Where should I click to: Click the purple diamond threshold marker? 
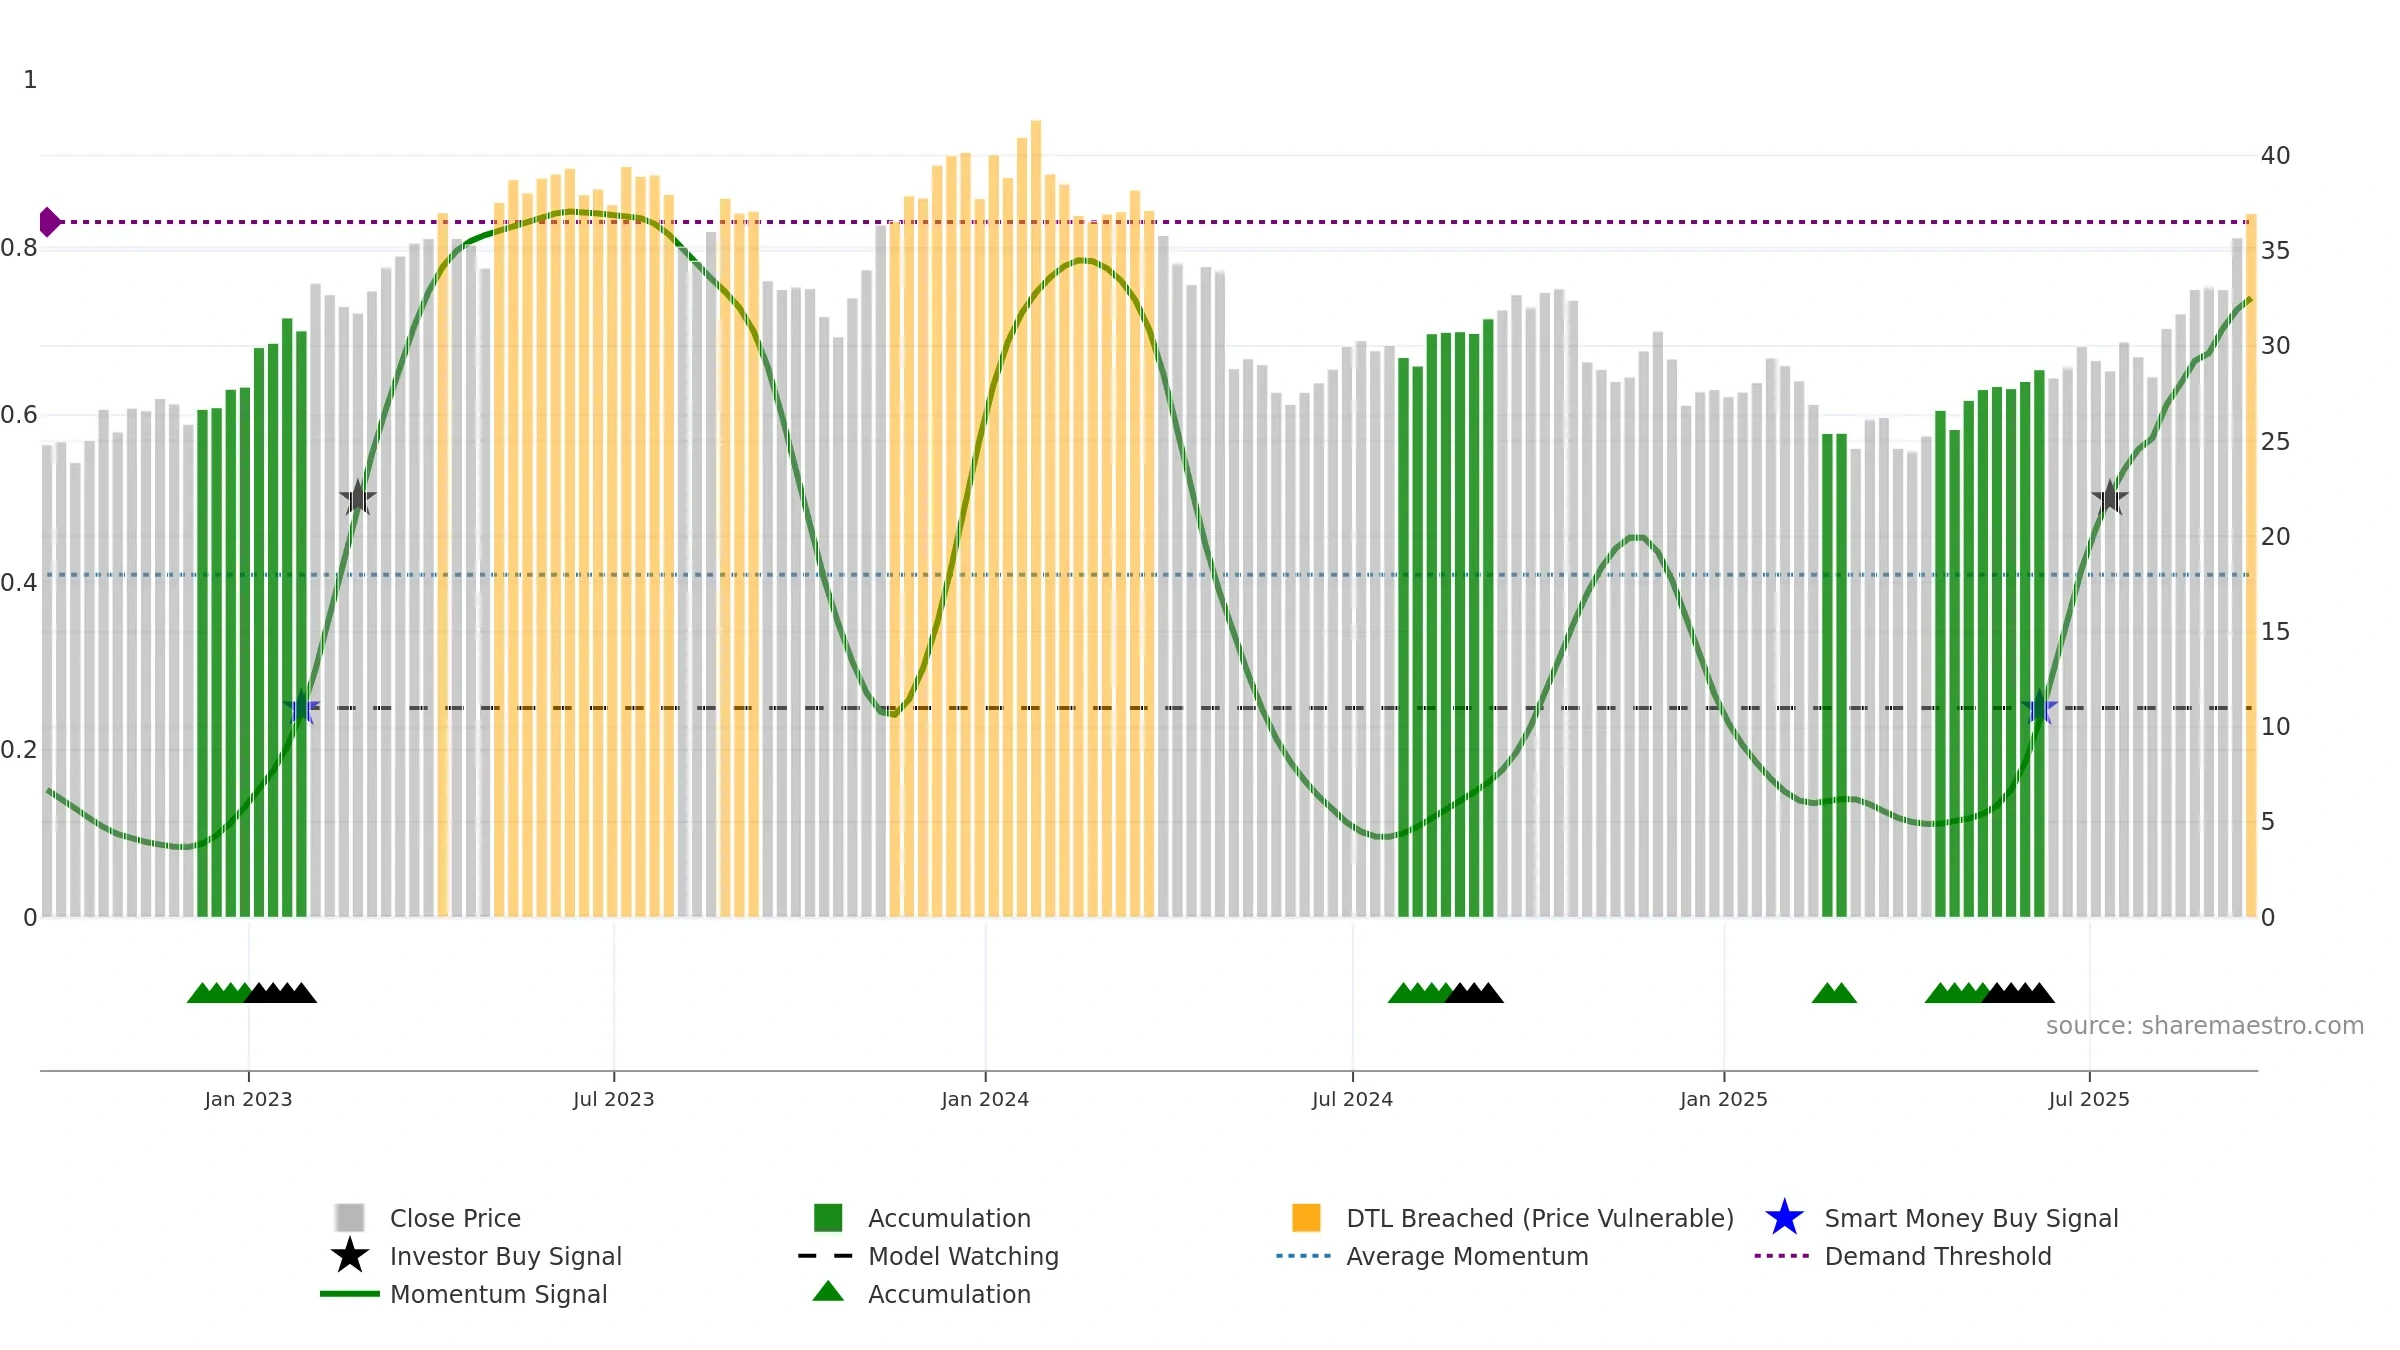click(x=49, y=222)
